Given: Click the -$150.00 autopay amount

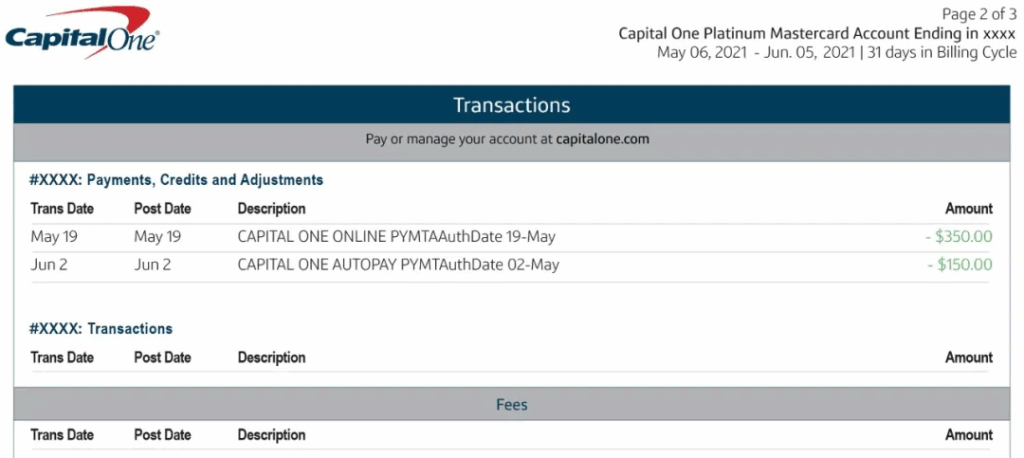Looking at the screenshot, I should (959, 265).
